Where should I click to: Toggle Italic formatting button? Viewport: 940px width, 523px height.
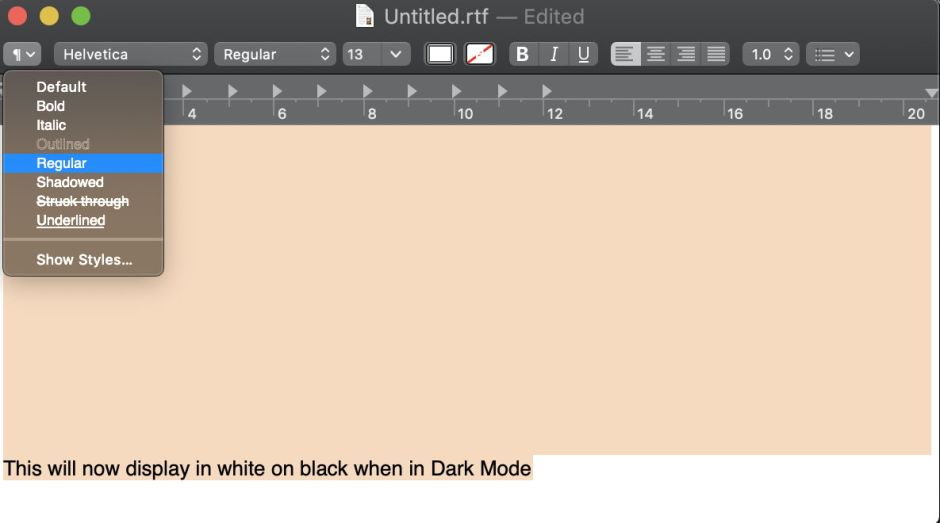point(553,54)
